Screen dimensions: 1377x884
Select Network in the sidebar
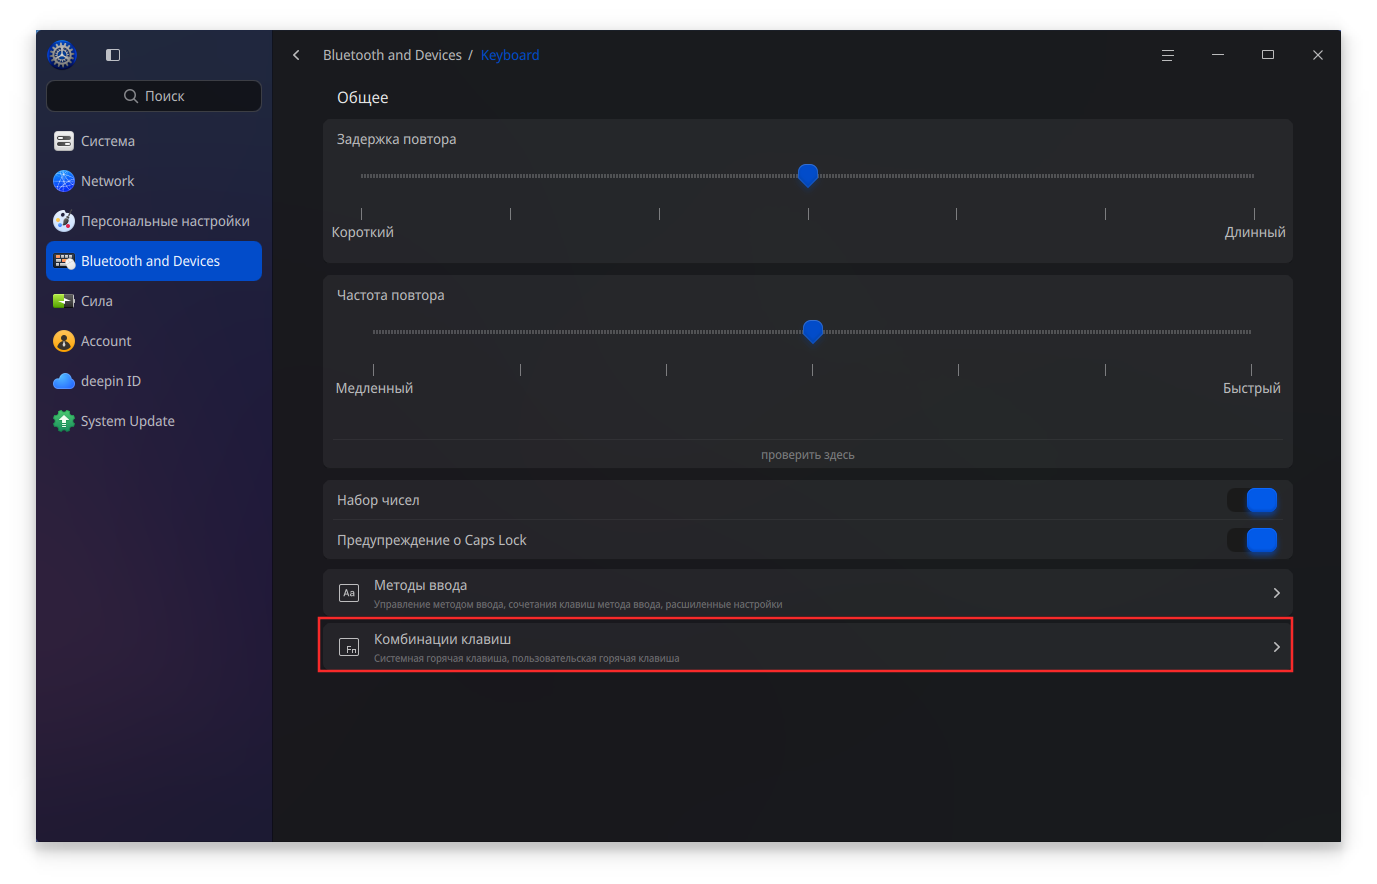[x=154, y=181]
